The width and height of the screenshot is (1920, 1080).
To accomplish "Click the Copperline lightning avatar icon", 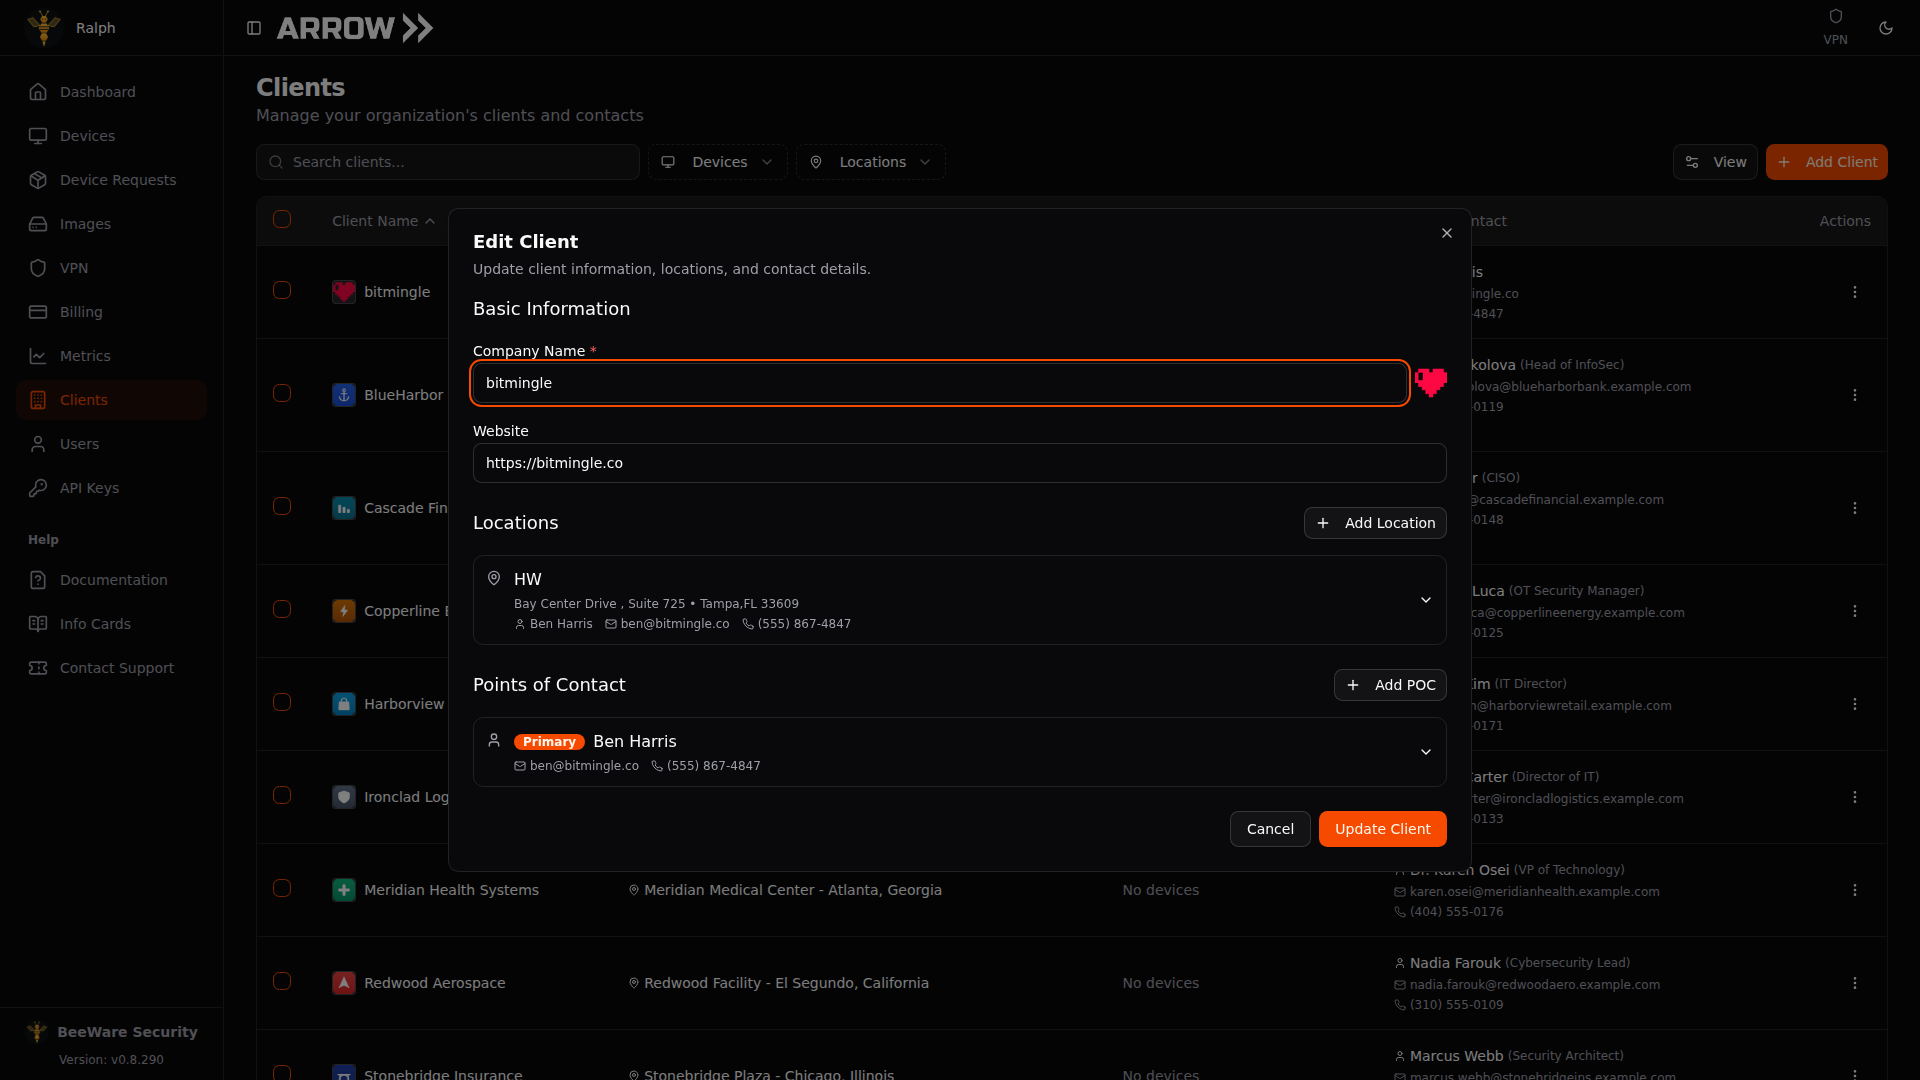I will pyautogui.click(x=344, y=611).
